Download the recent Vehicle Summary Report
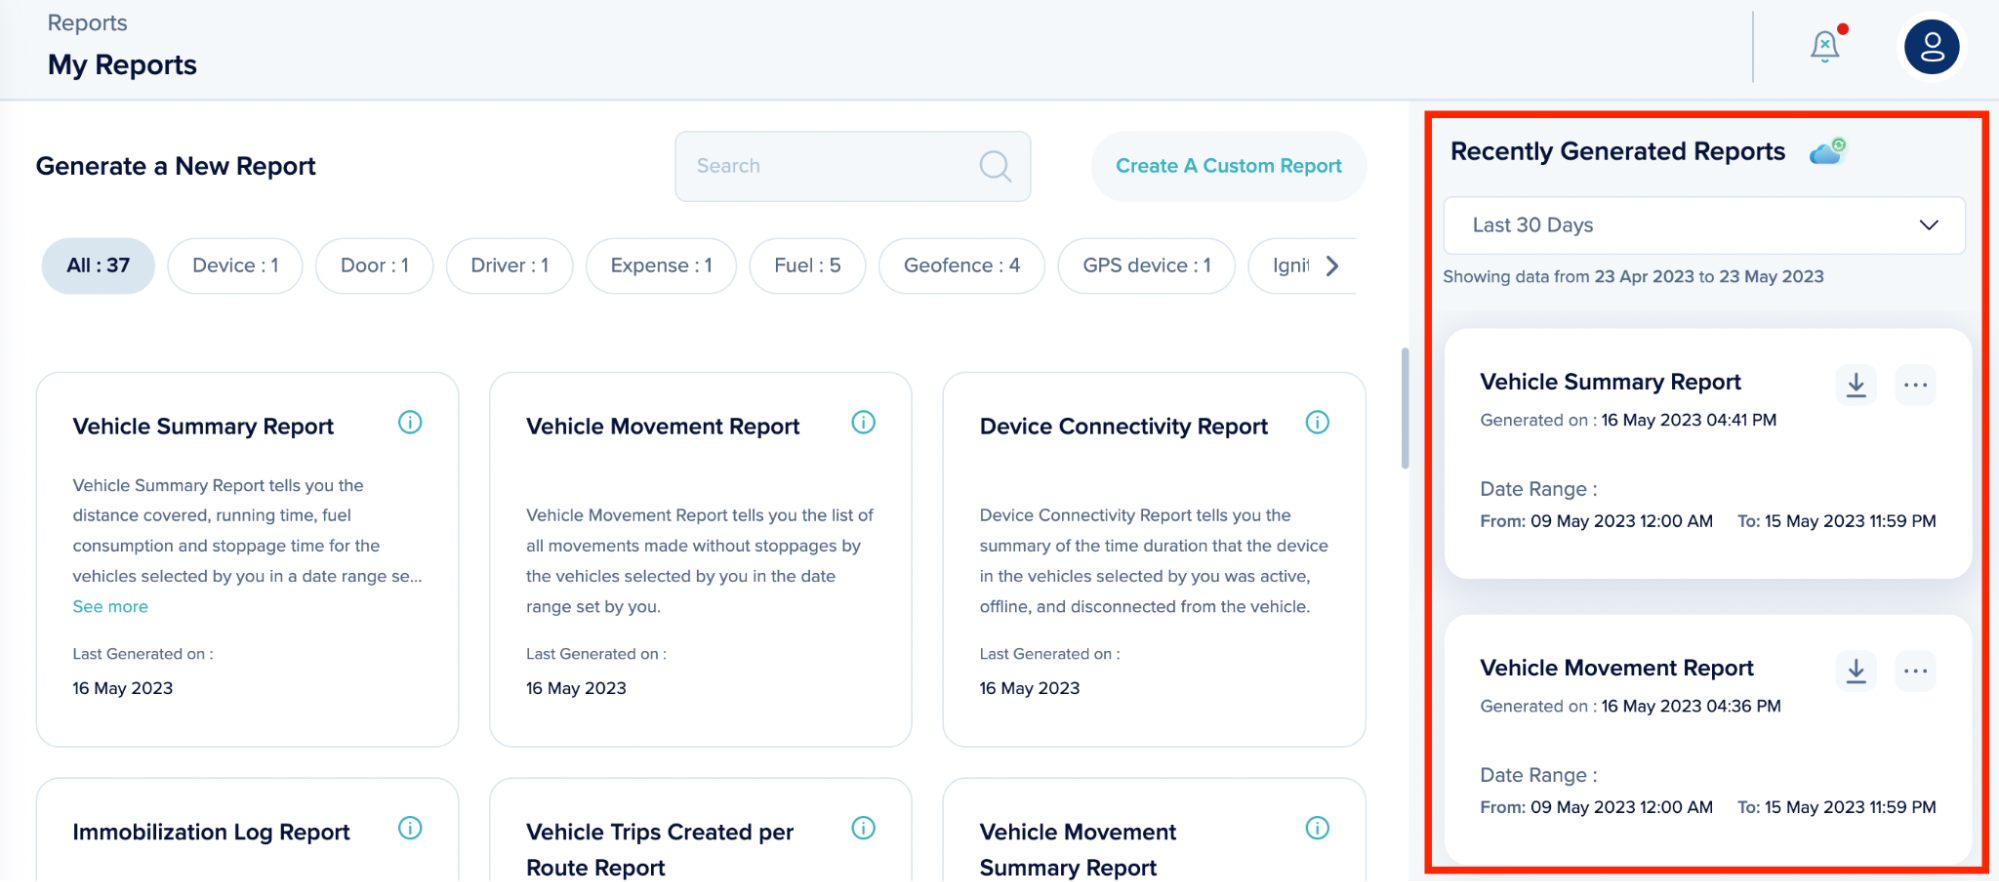 (x=1855, y=385)
